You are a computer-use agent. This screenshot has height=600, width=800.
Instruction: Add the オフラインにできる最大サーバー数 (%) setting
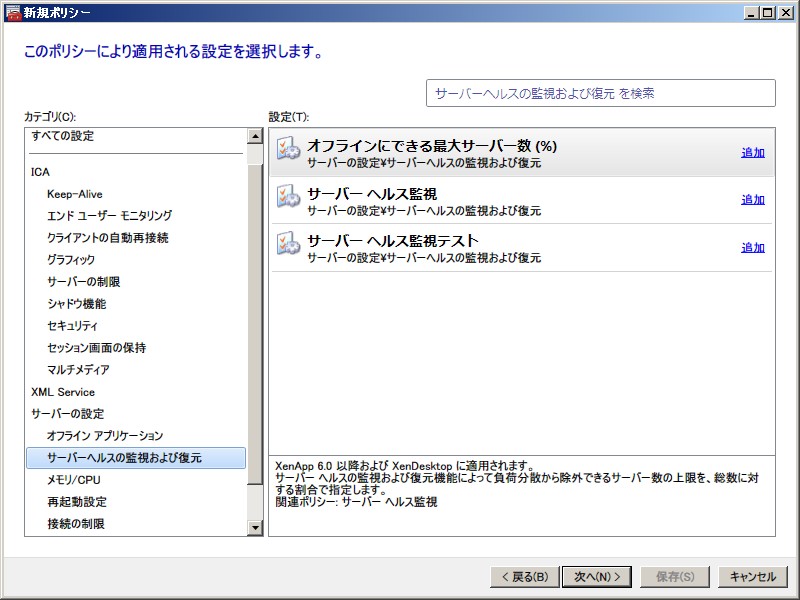752,153
